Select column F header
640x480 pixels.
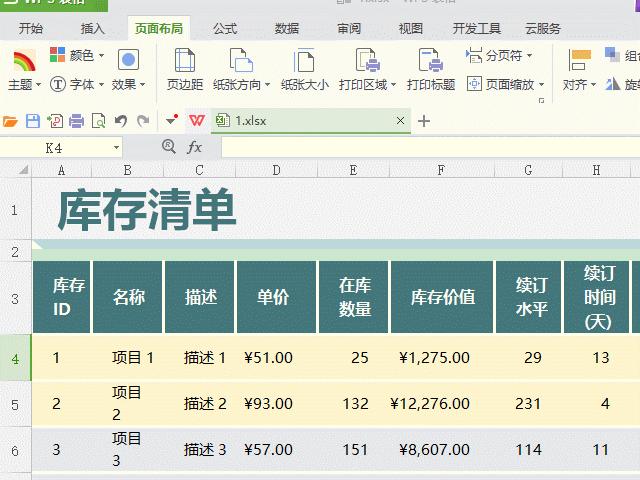441,170
